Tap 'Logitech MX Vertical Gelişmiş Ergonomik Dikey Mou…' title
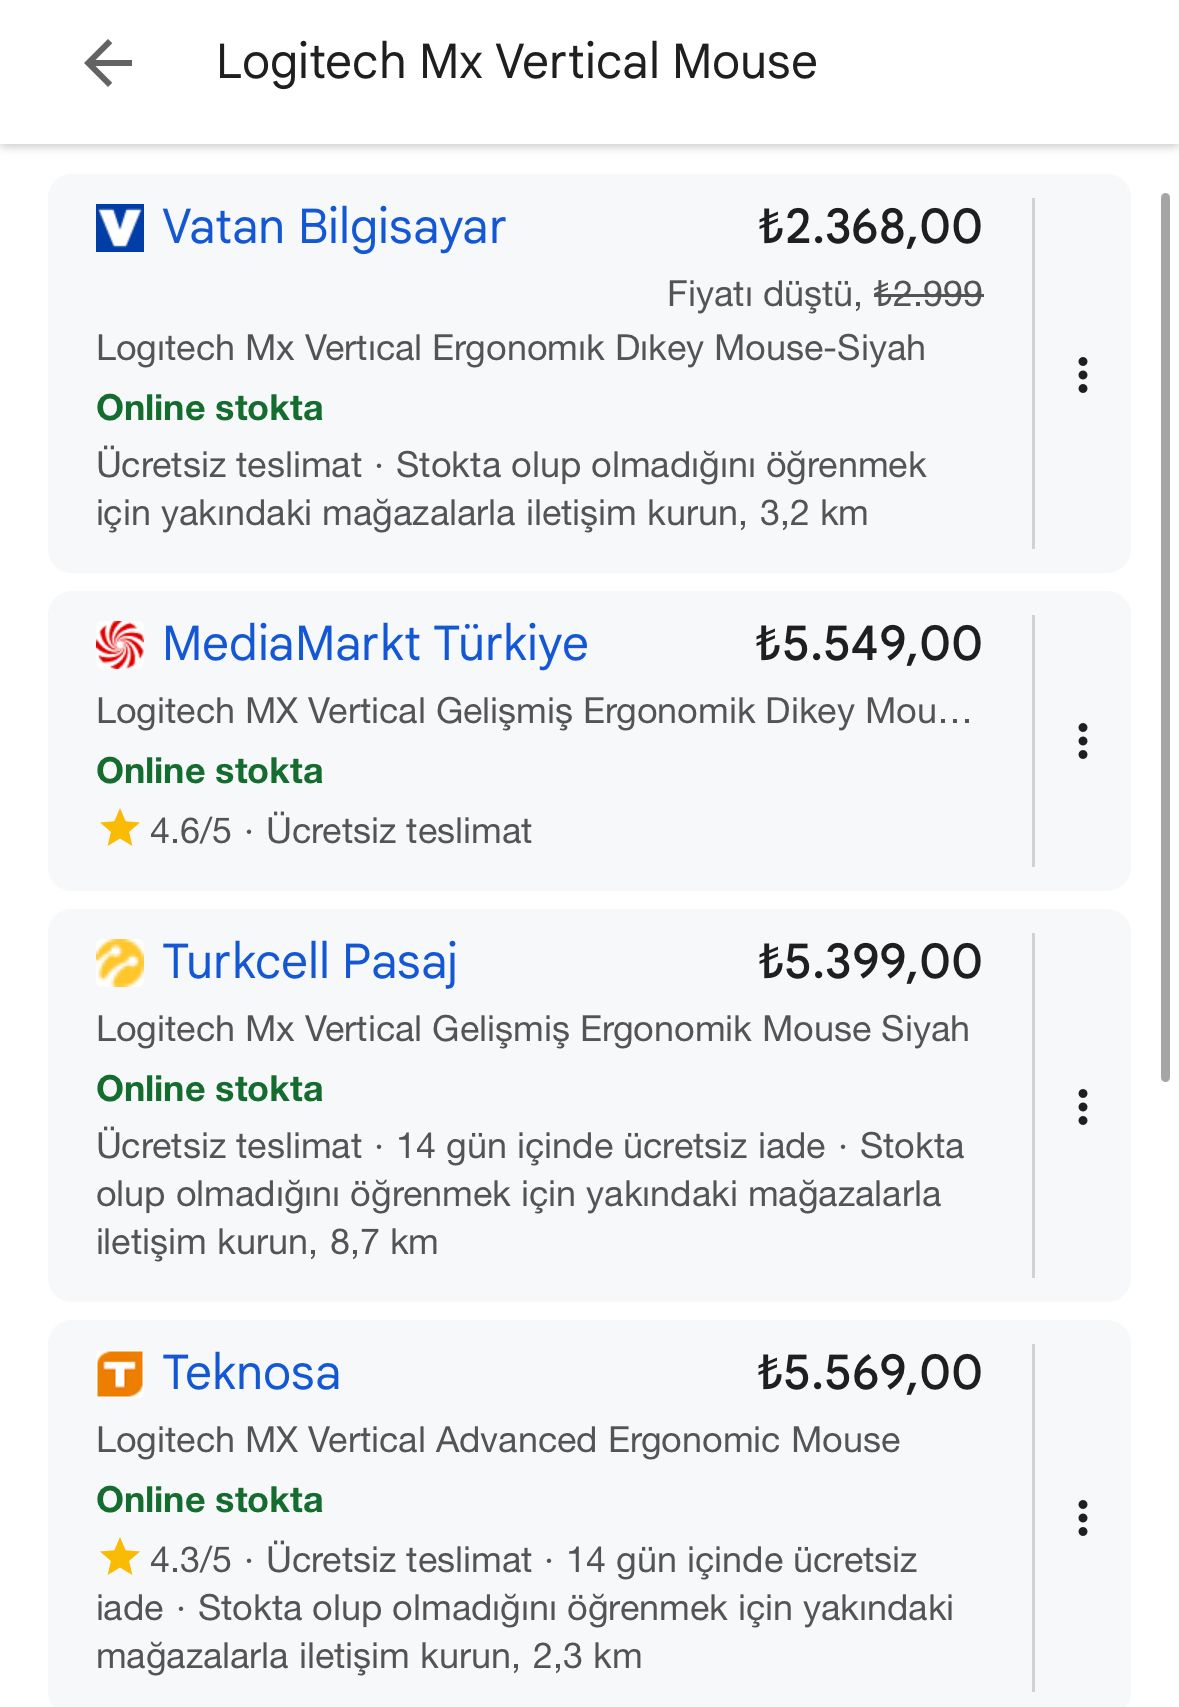This screenshot has height=1707, width=1179. click(534, 711)
